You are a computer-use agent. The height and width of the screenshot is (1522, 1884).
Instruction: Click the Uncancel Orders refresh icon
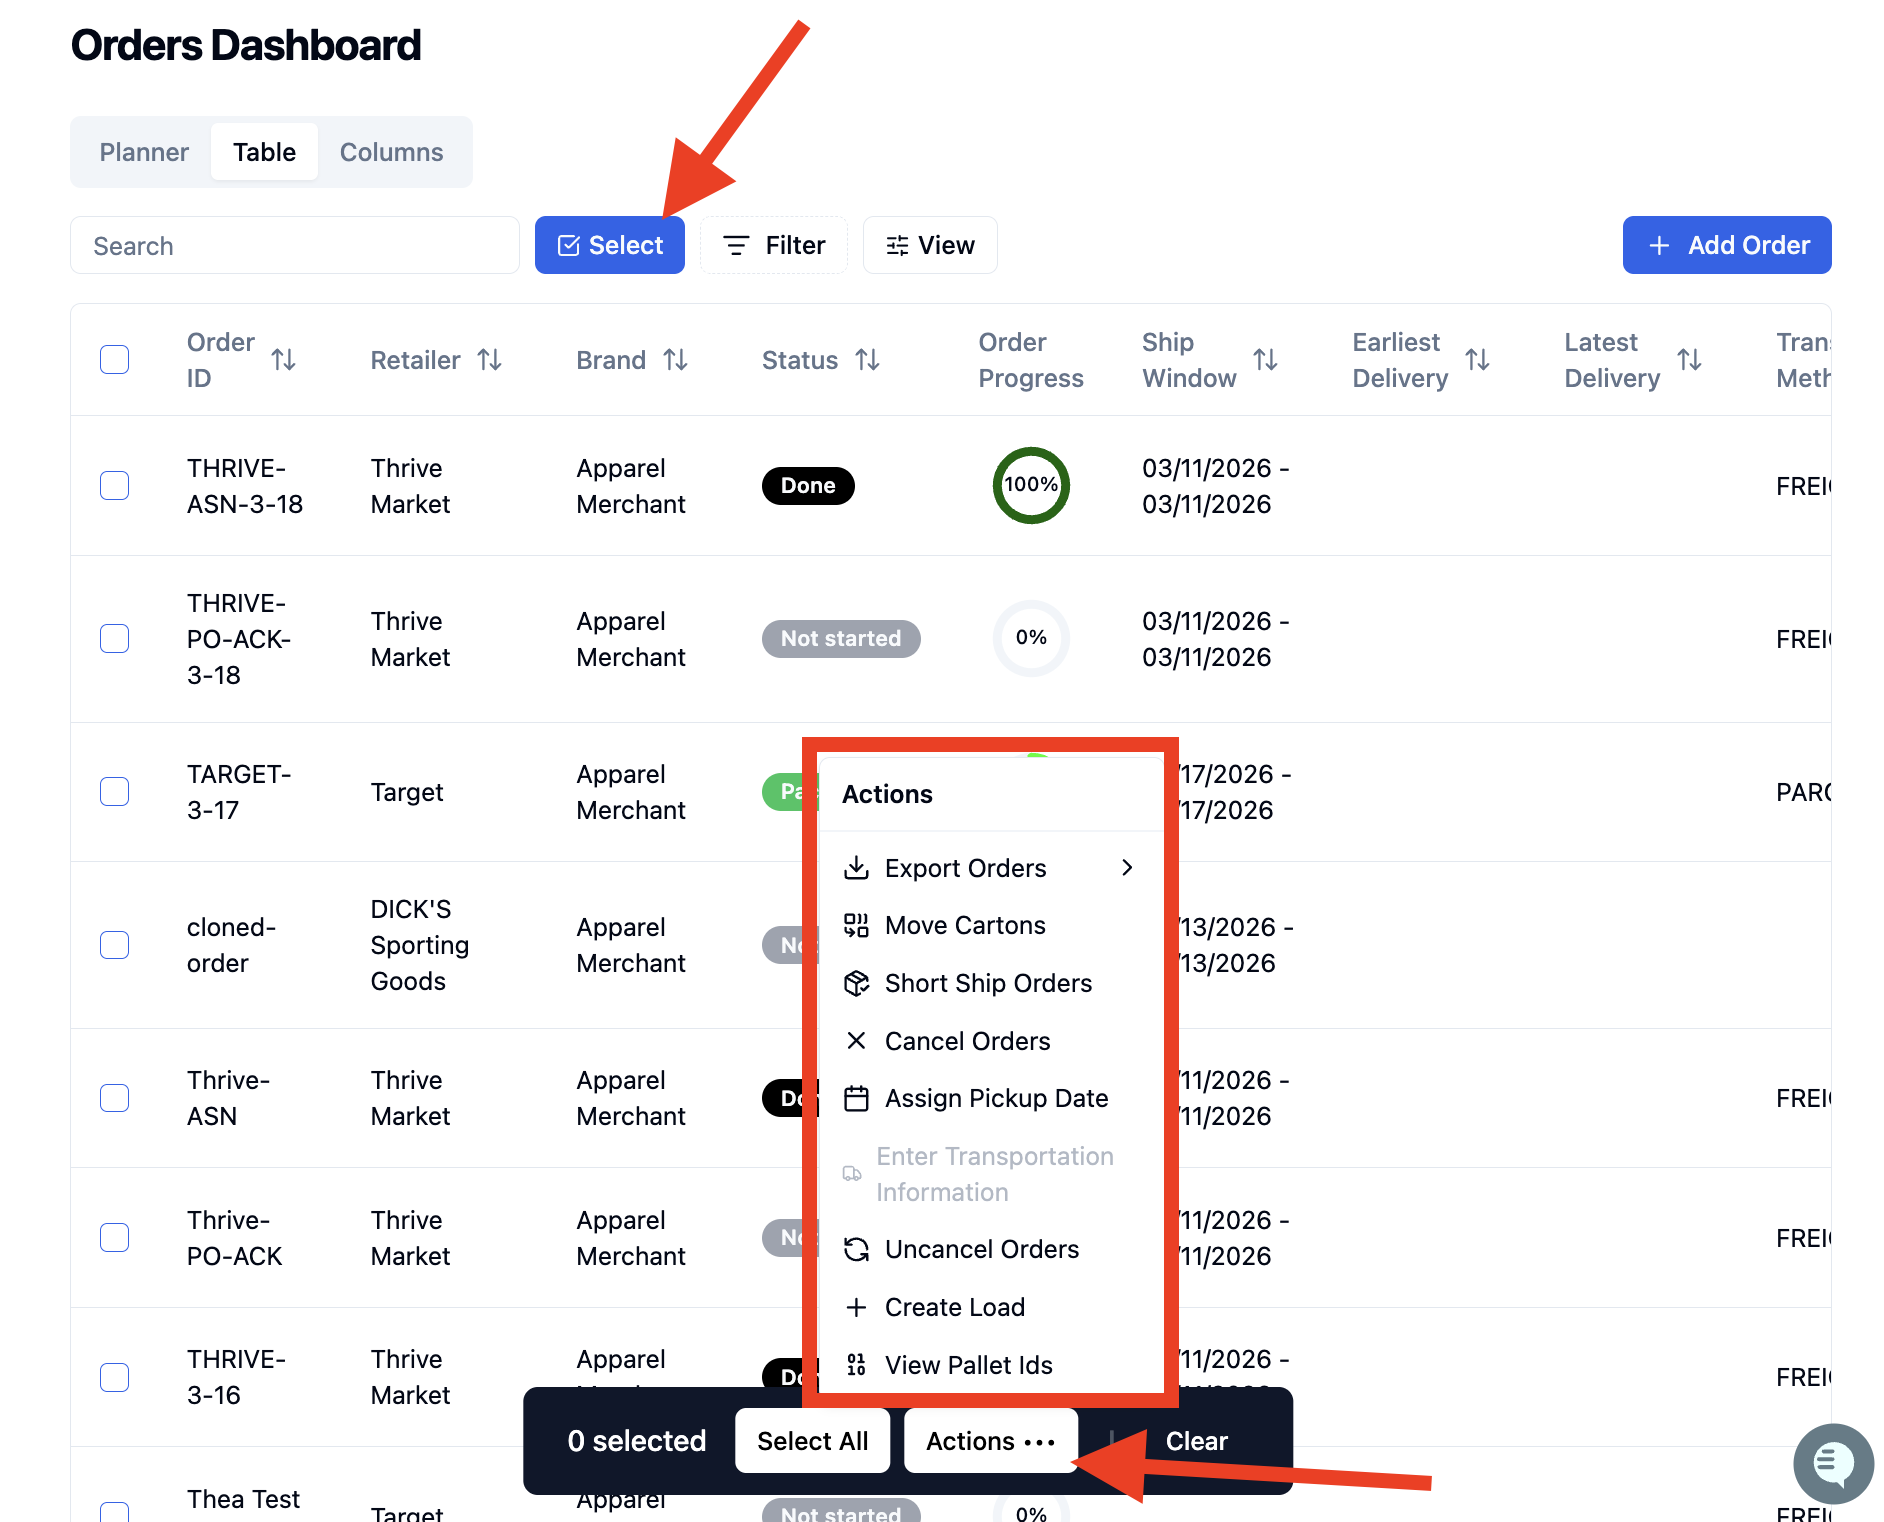pyautogui.click(x=856, y=1249)
